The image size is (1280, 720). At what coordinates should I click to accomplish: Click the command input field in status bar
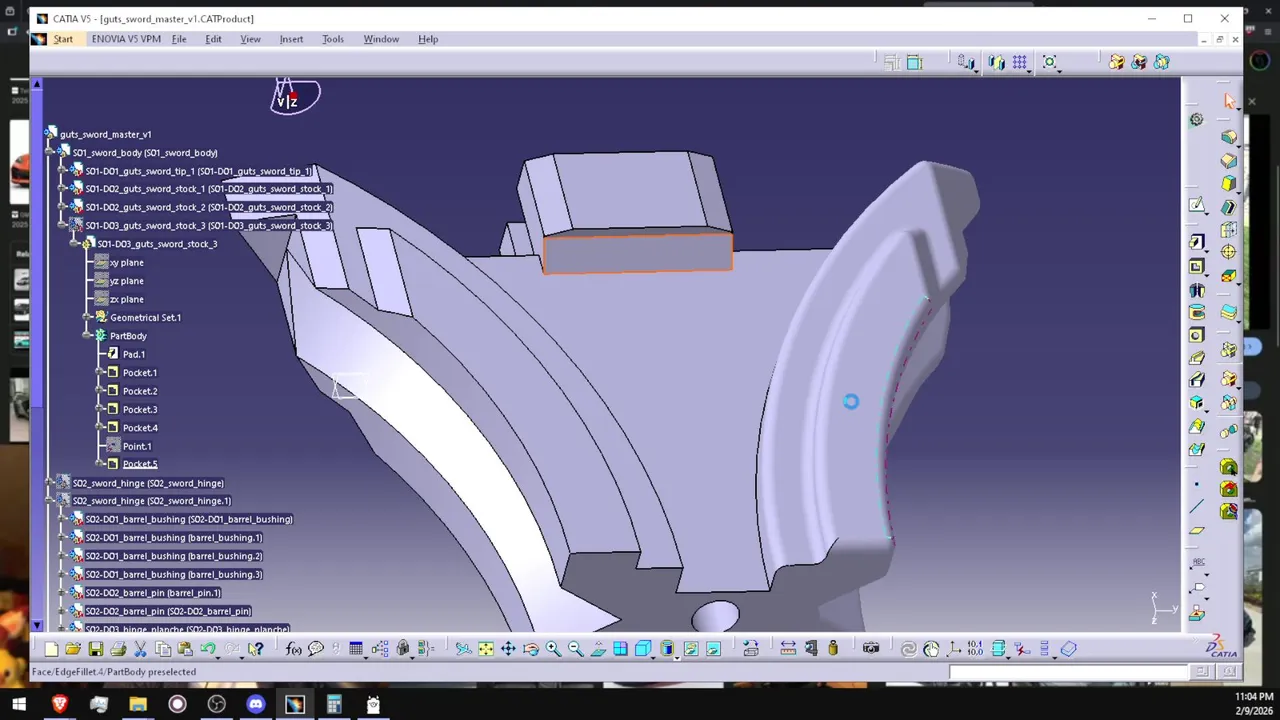pos(1069,672)
